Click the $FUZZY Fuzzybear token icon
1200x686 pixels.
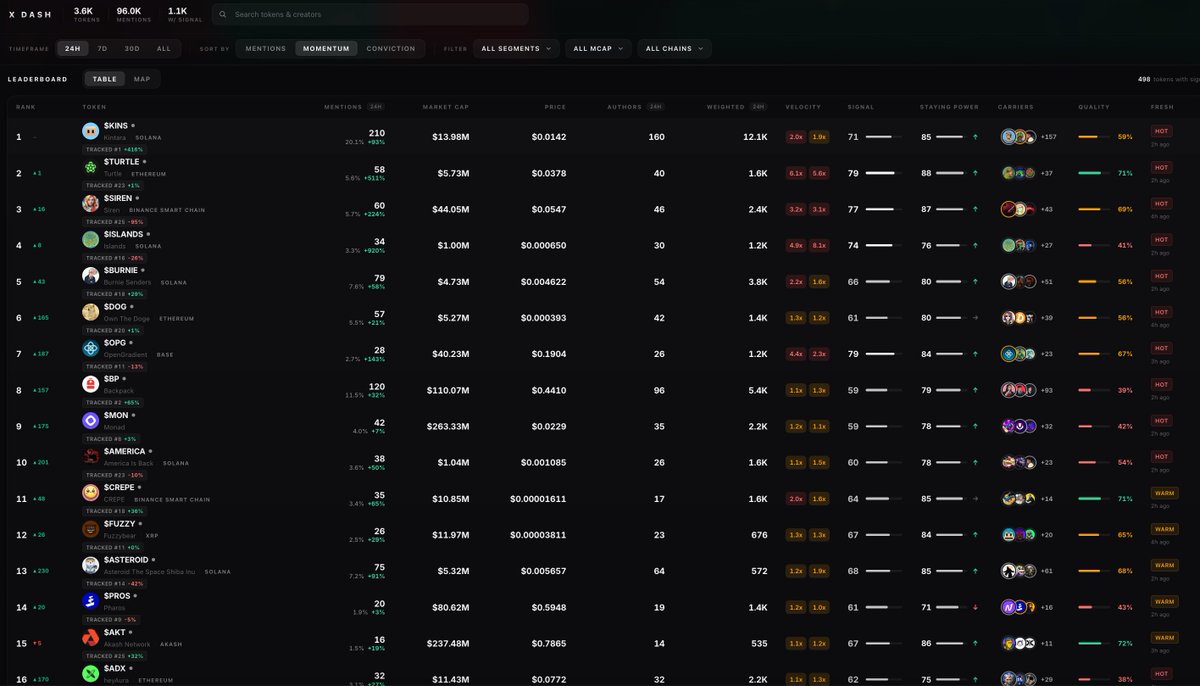tap(91, 529)
